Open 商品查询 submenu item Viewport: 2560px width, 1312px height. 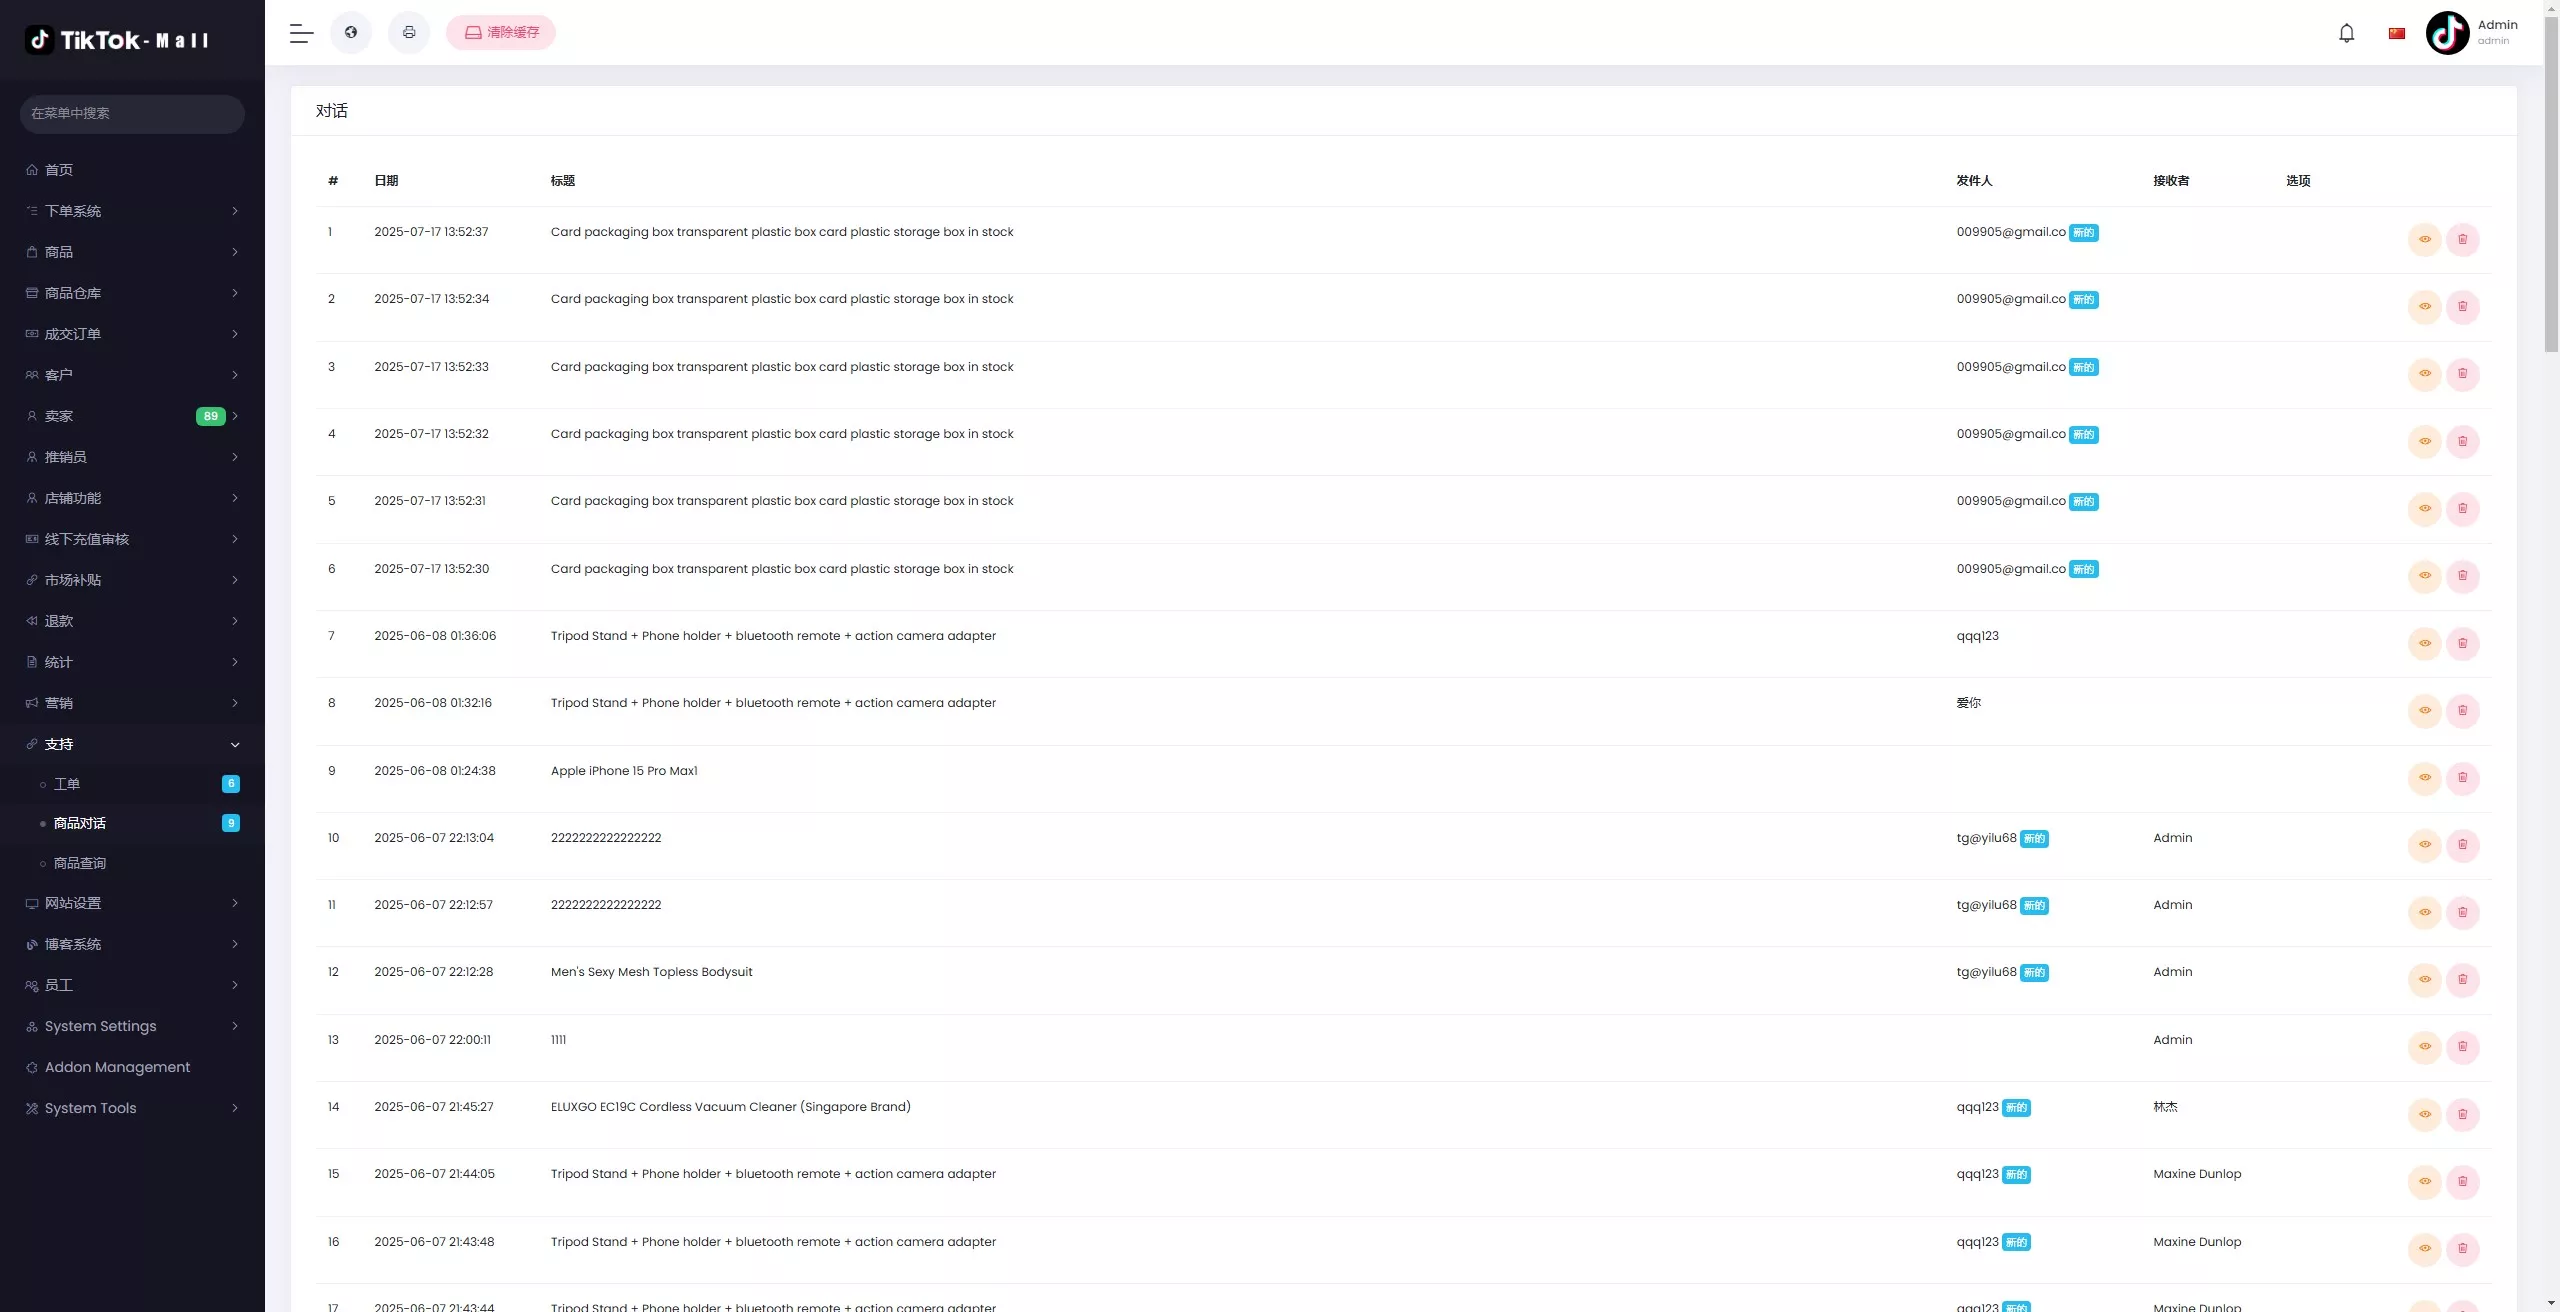pos(80,863)
